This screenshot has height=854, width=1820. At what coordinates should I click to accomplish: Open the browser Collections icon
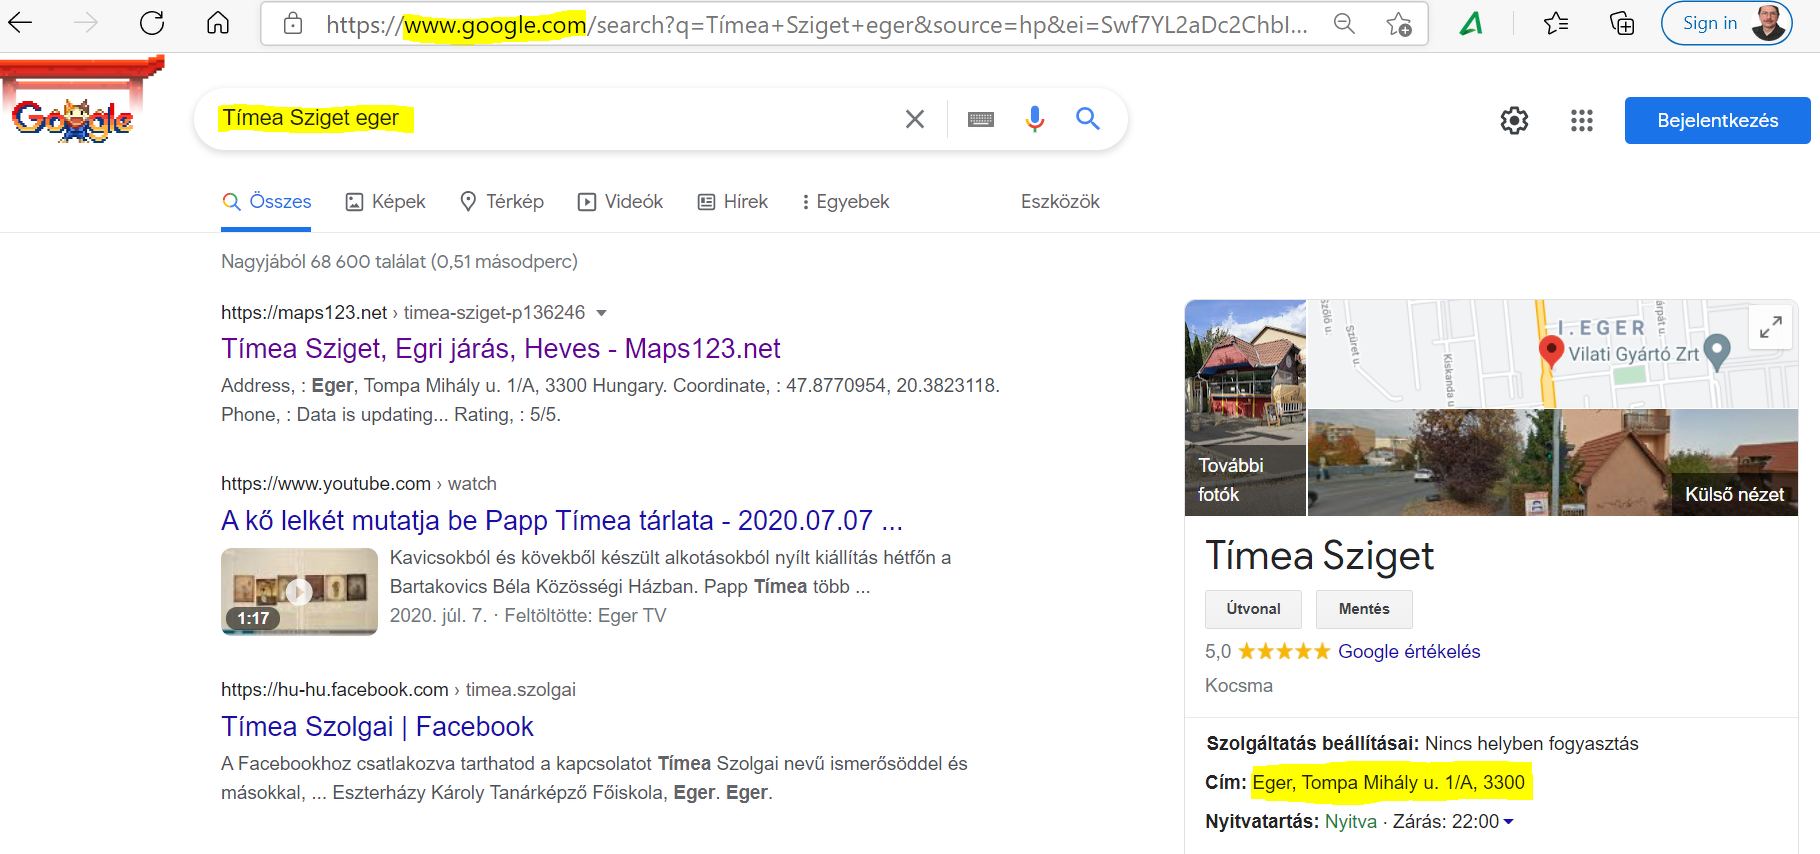[1621, 23]
